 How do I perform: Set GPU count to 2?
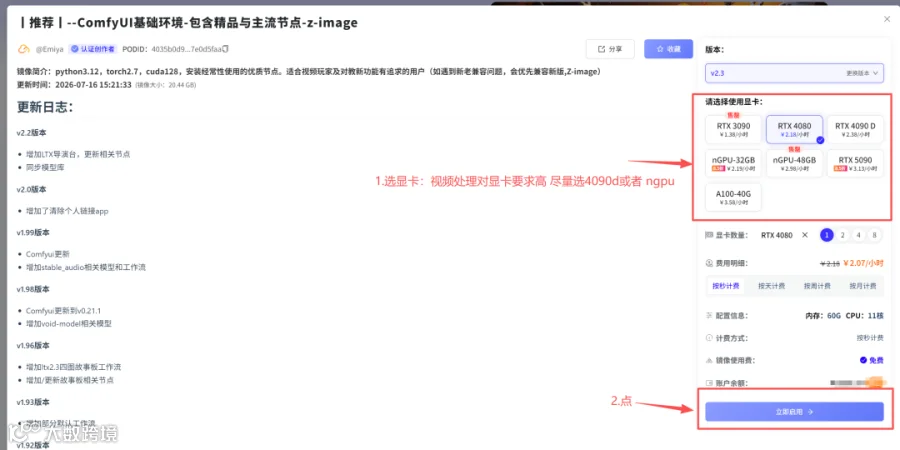click(x=842, y=235)
